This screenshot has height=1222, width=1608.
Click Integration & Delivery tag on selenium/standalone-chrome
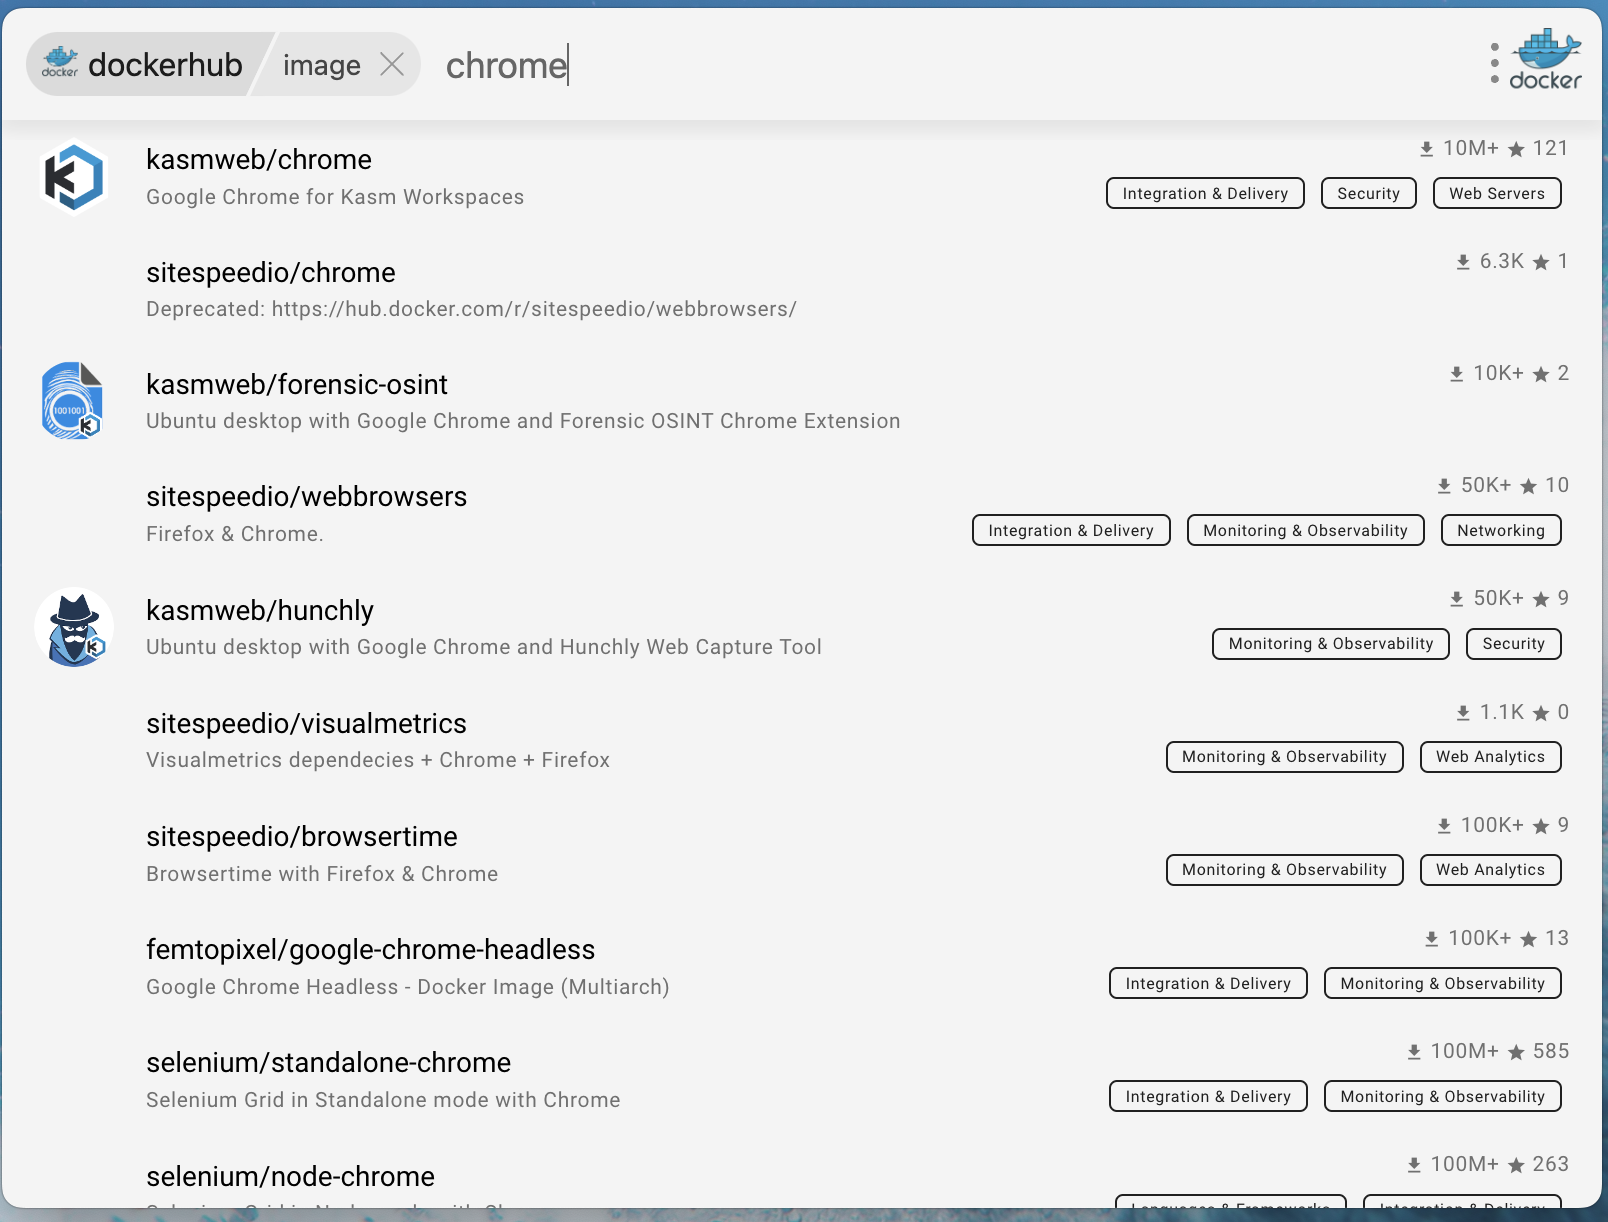coord(1208,1096)
